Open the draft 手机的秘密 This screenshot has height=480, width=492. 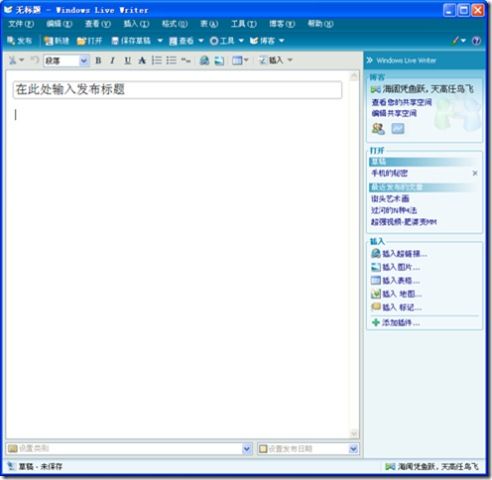pos(389,173)
